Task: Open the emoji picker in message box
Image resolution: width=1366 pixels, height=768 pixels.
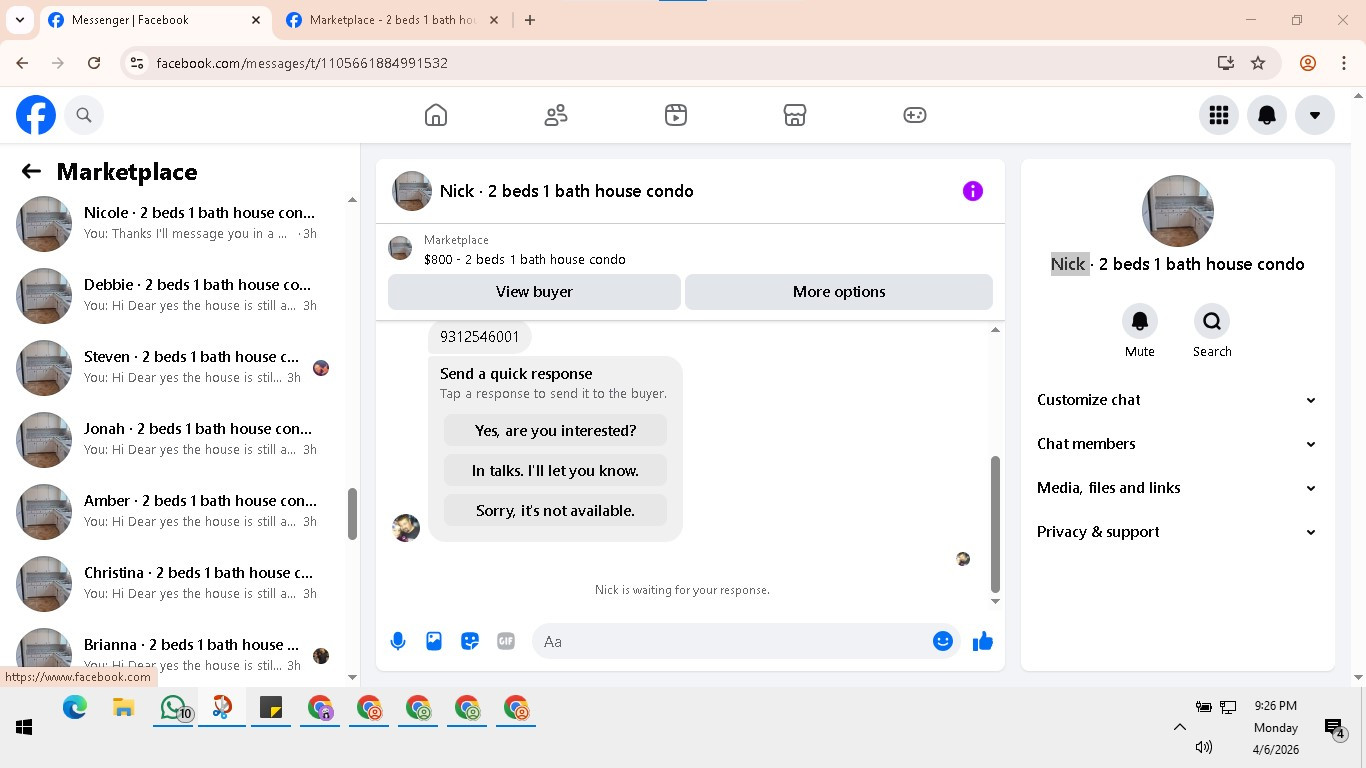Action: click(x=943, y=641)
